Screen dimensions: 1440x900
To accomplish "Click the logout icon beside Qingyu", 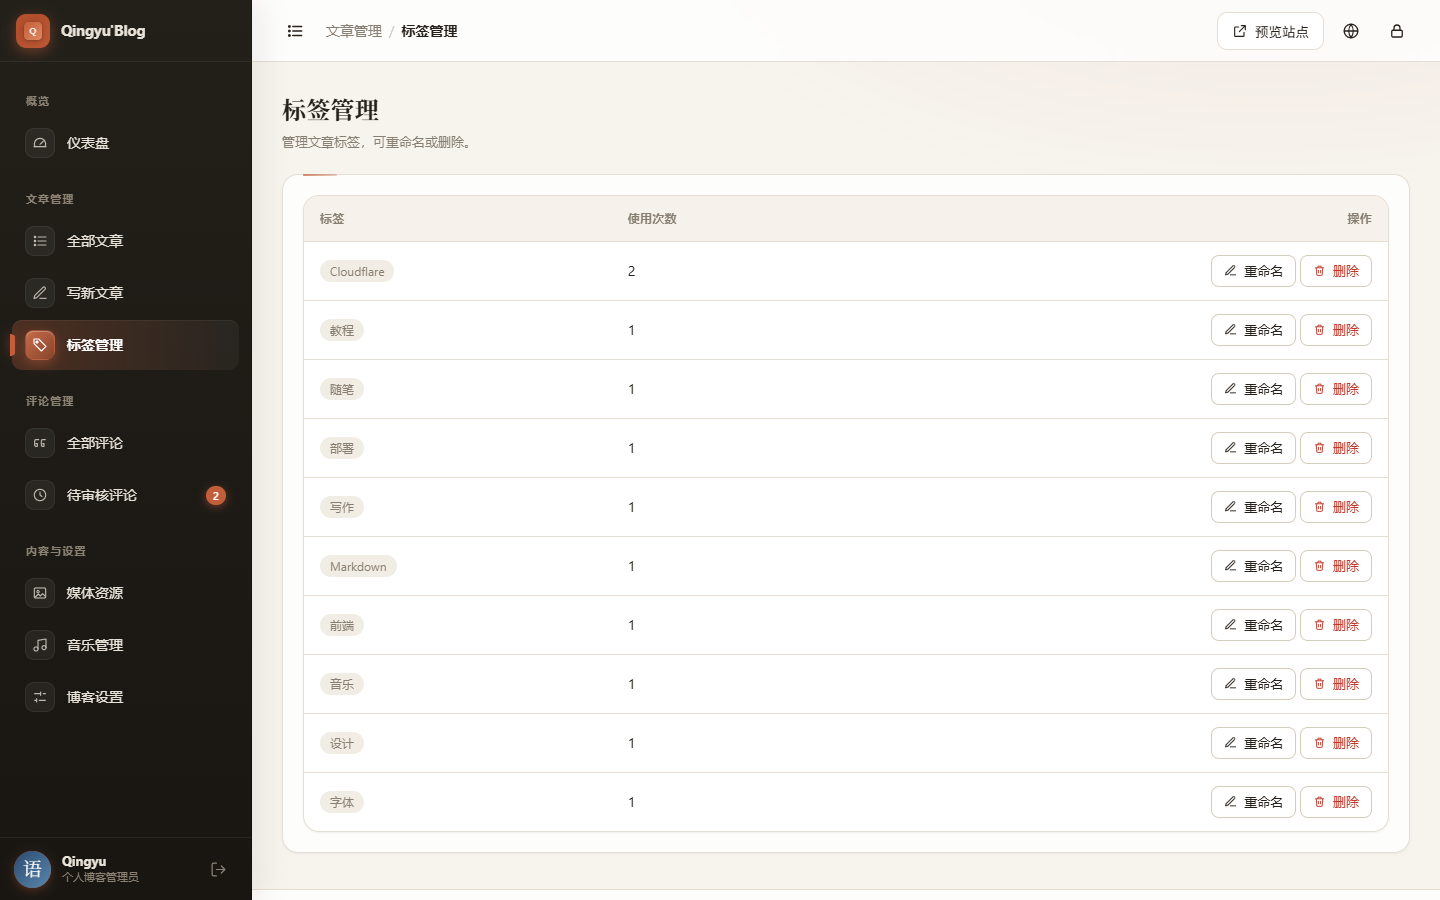I will [x=218, y=870].
